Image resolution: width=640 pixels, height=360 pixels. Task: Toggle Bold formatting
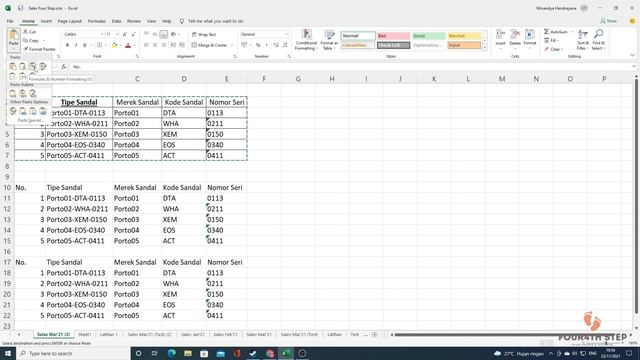click(67, 45)
